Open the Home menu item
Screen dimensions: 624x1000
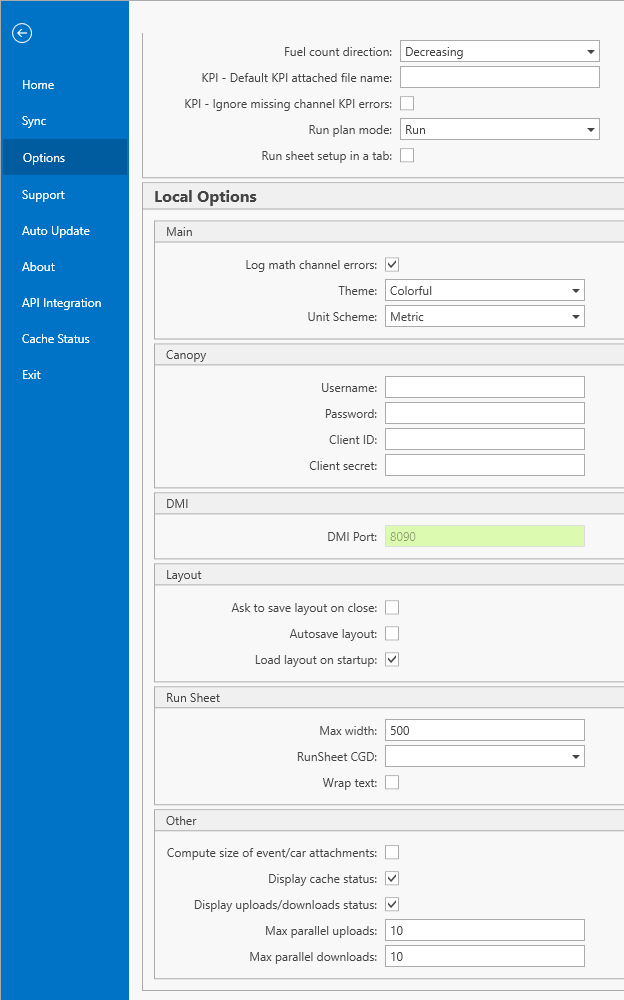click(38, 85)
